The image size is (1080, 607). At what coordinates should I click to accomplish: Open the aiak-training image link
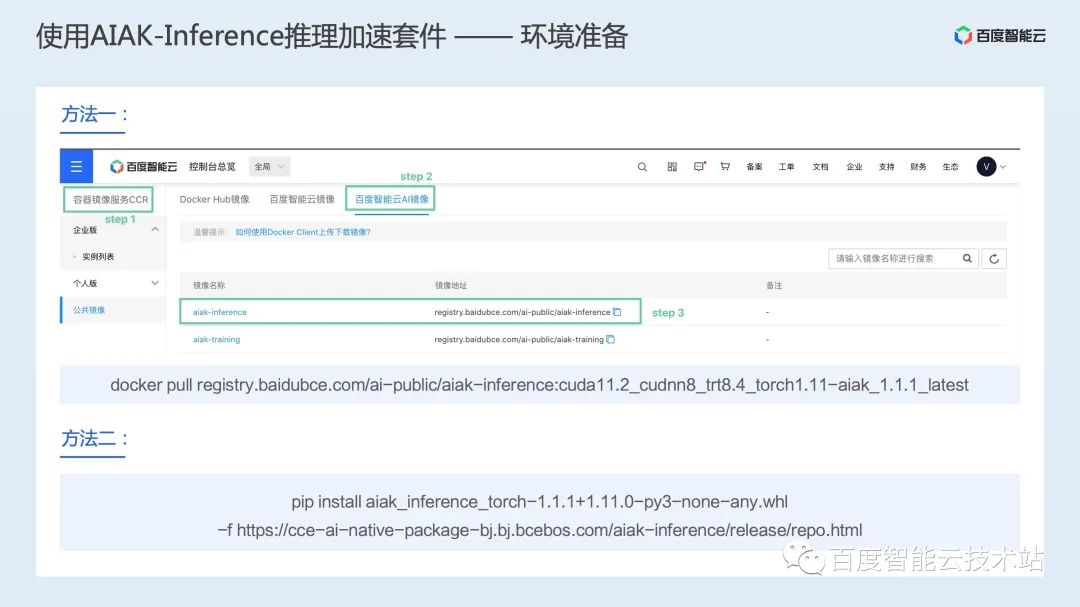(216, 339)
